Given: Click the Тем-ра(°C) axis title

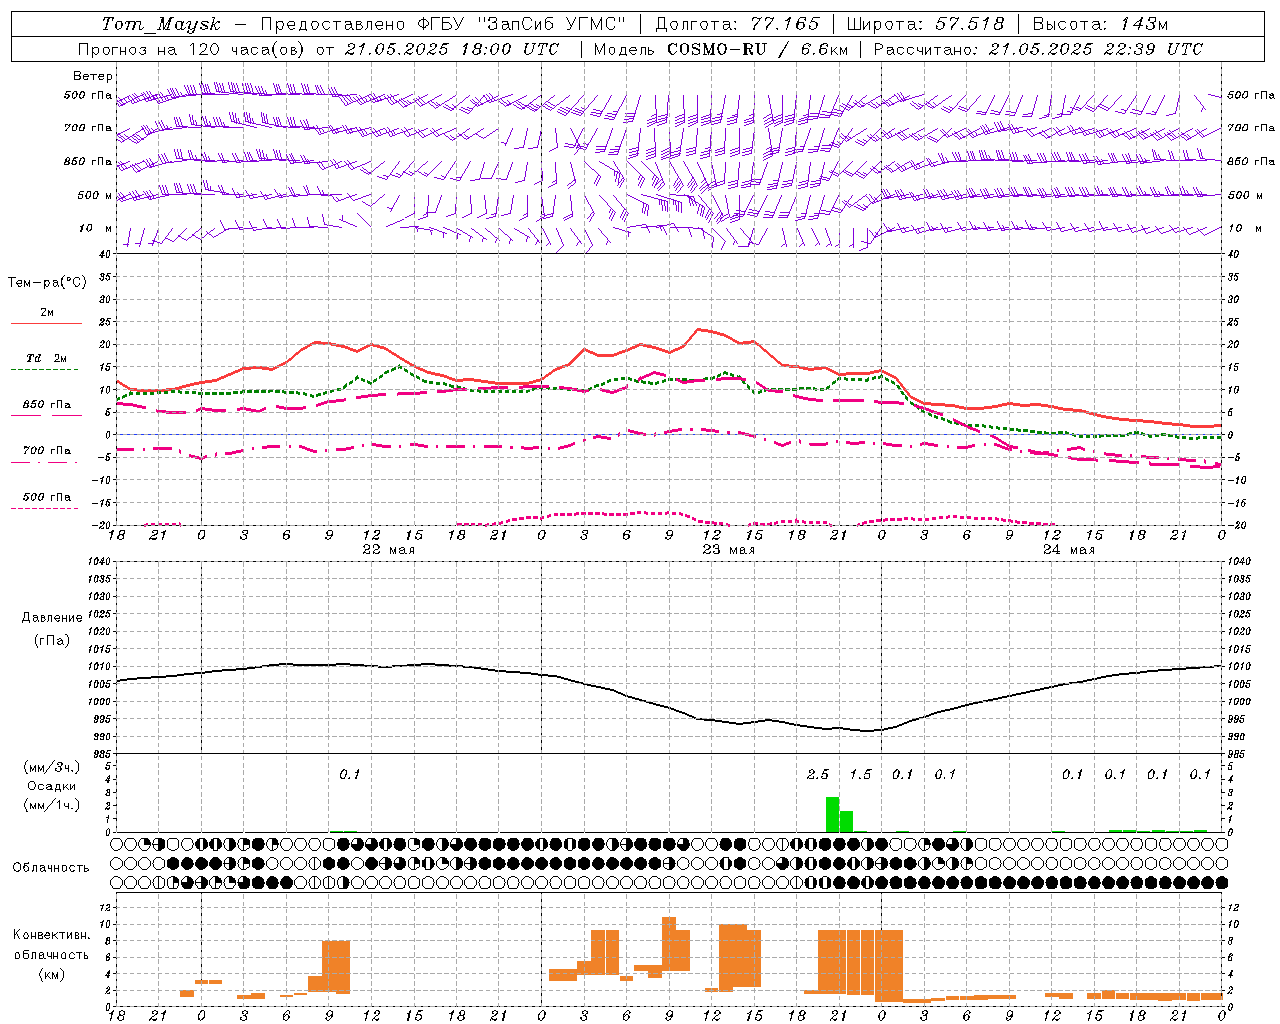Looking at the screenshot, I should tap(47, 282).
